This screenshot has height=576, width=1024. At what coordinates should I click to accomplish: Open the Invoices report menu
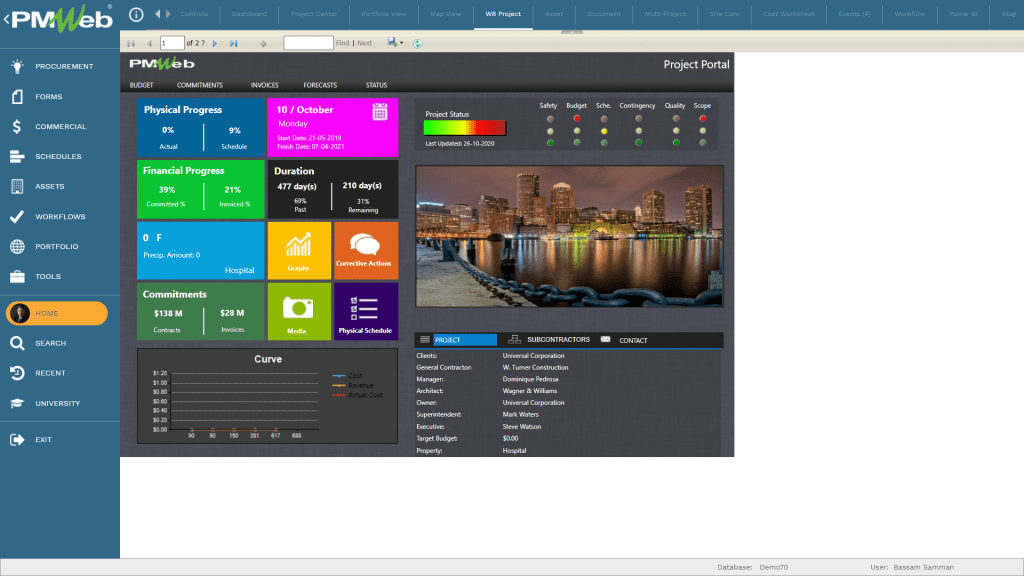pyautogui.click(x=264, y=85)
